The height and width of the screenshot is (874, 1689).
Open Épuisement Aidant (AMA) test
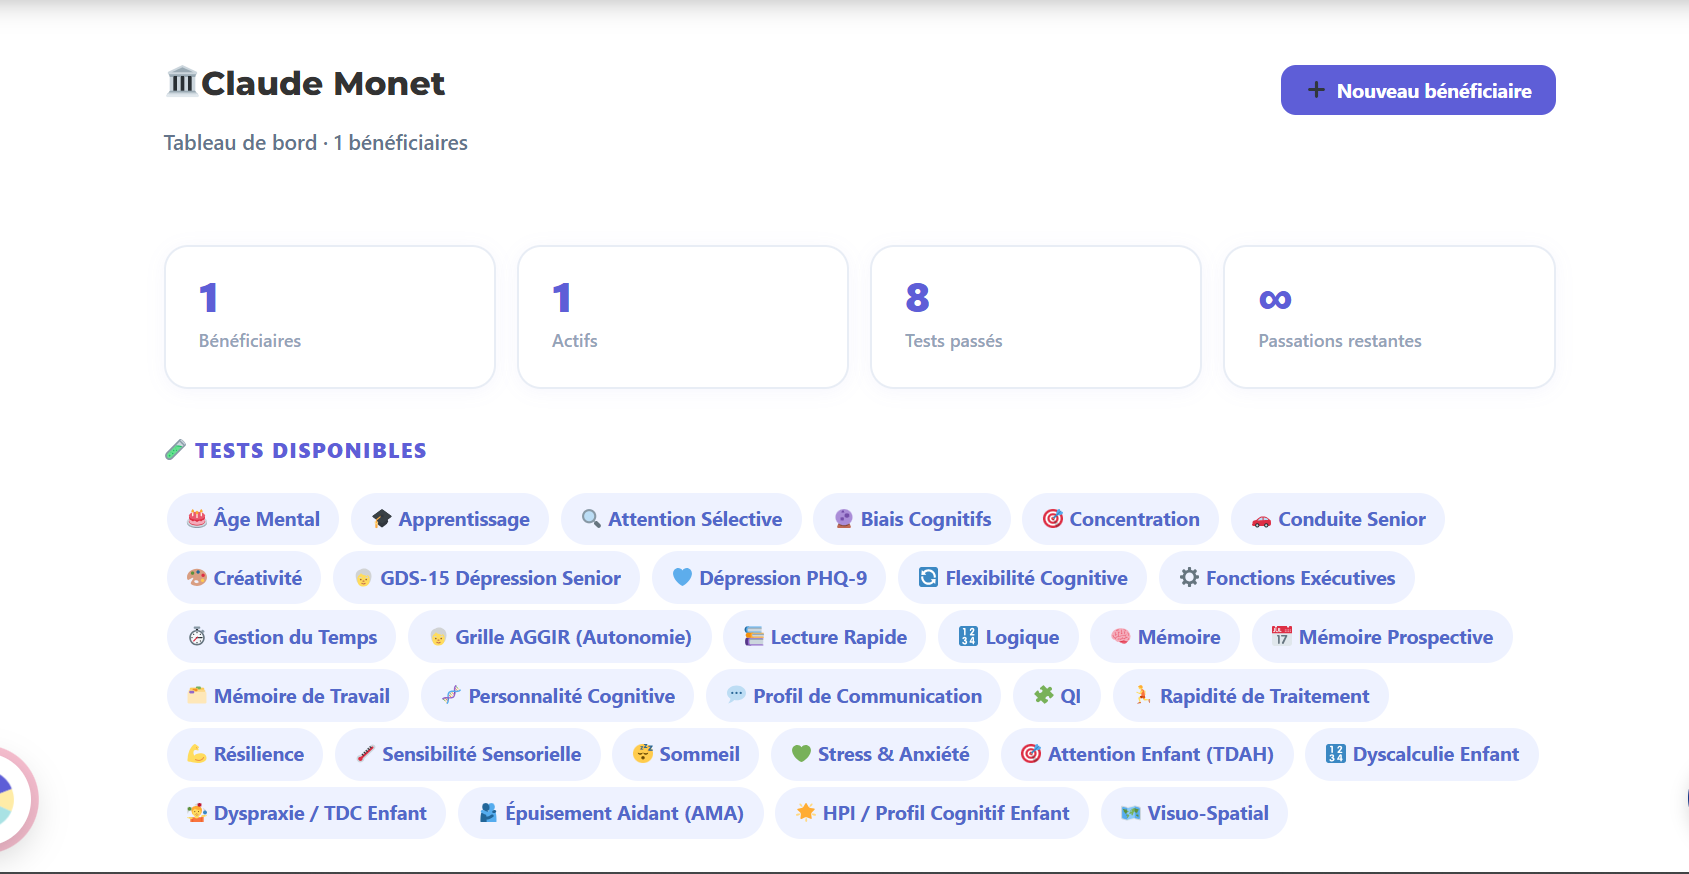(610, 813)
